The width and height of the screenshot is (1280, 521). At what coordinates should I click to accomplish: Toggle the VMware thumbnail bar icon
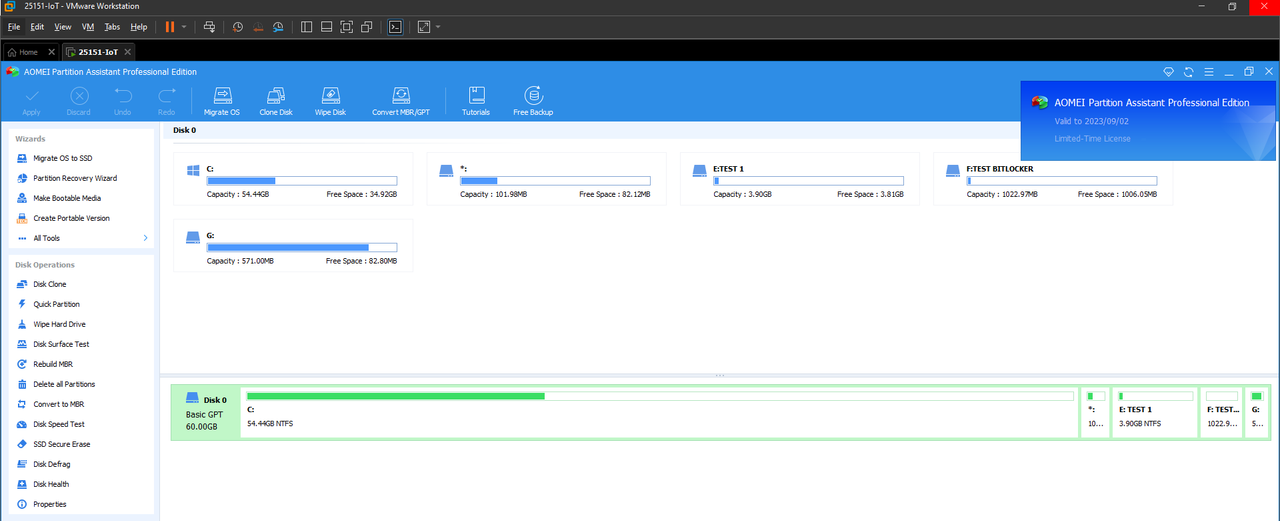tap(326, 27)
